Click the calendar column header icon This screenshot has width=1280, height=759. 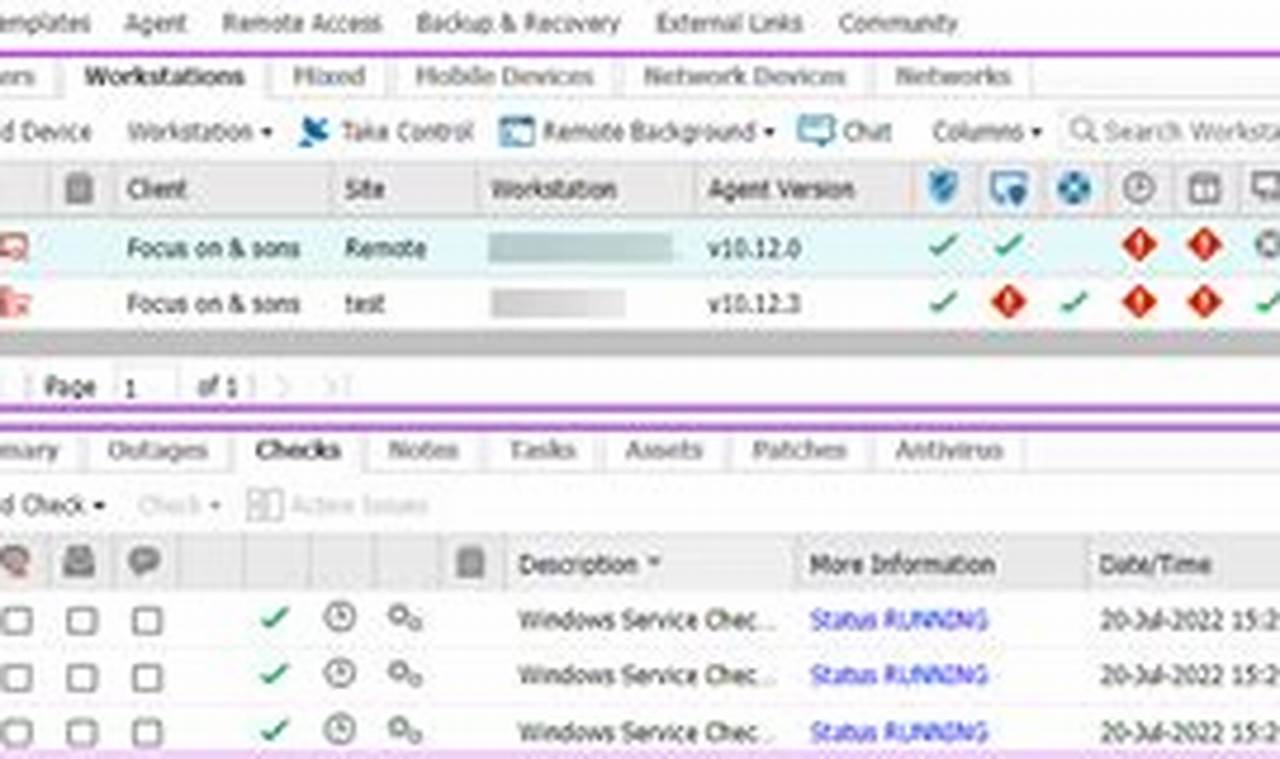click(x=1204, y=189)
